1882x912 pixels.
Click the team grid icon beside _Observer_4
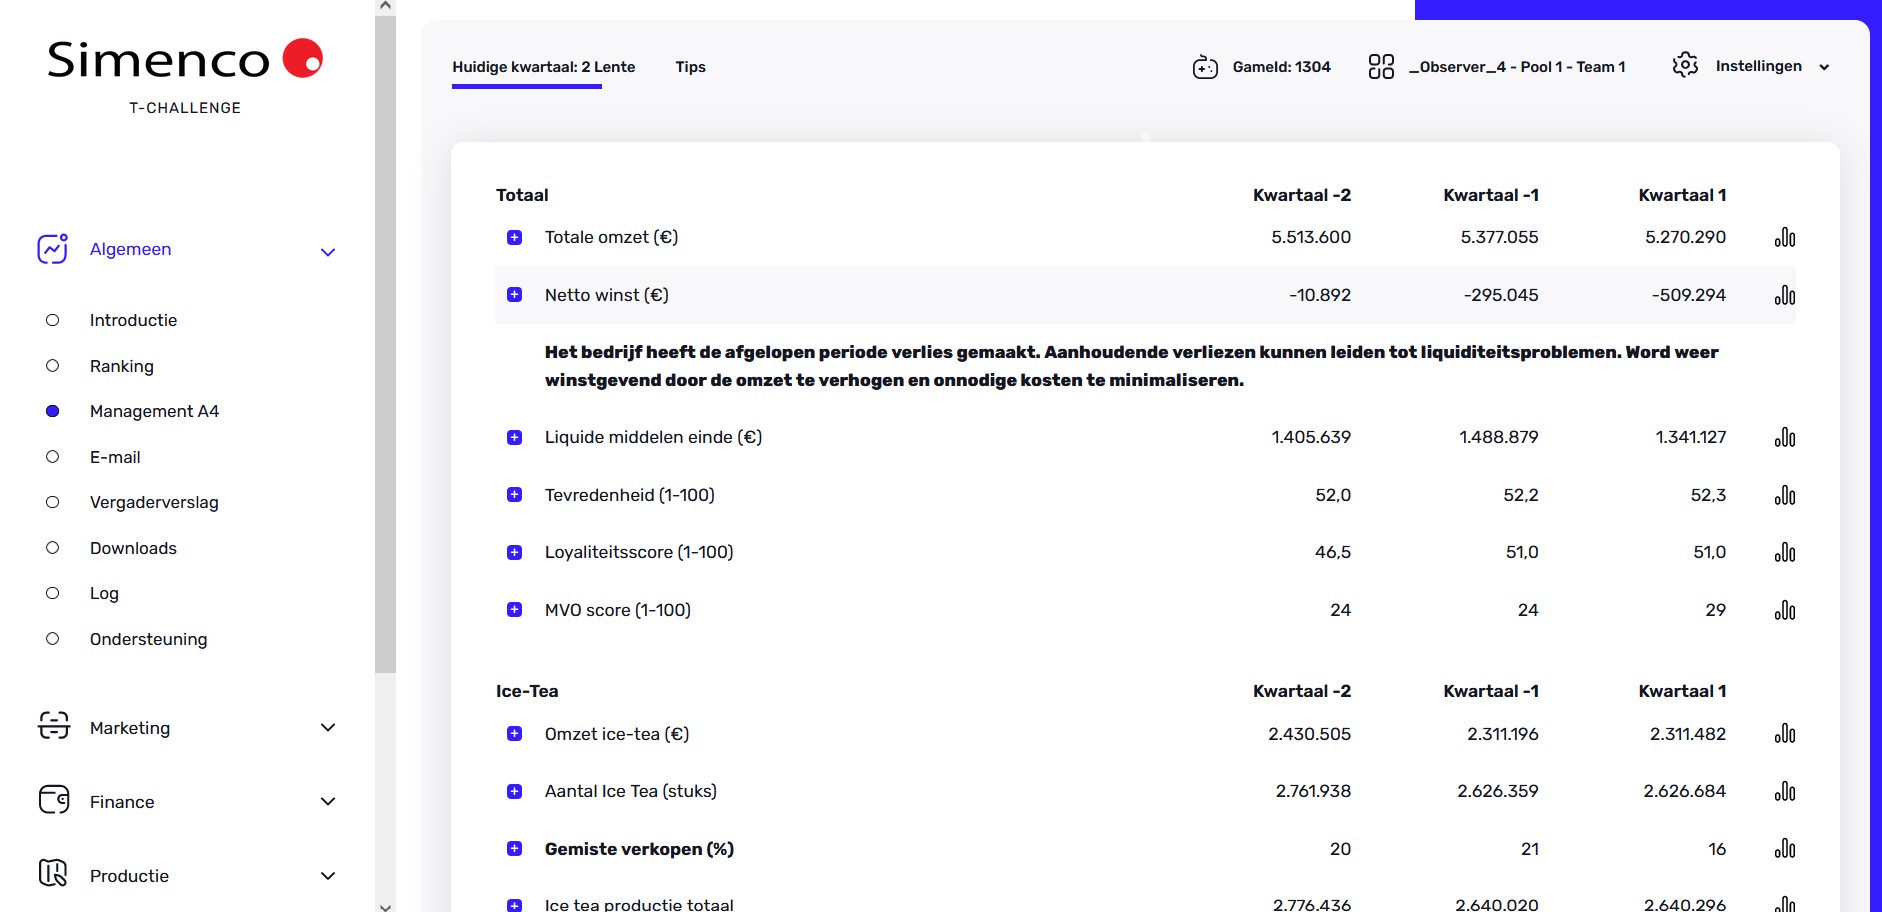pos(1381,67)
